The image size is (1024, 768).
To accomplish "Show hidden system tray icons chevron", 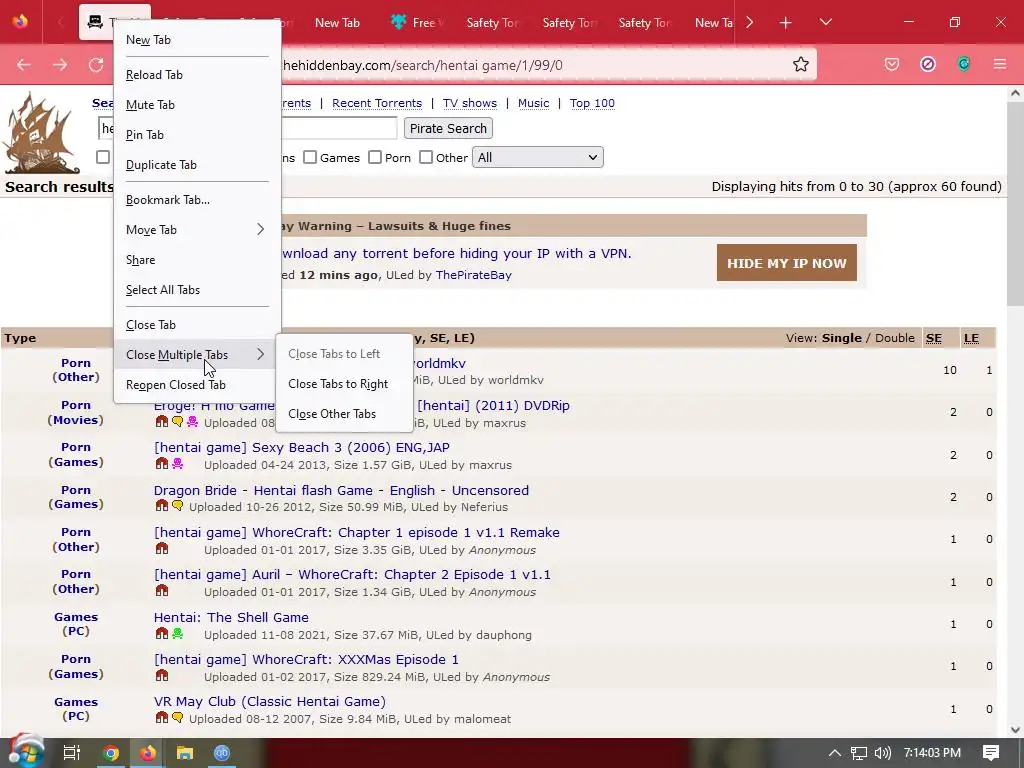I will tap(835, 753).
